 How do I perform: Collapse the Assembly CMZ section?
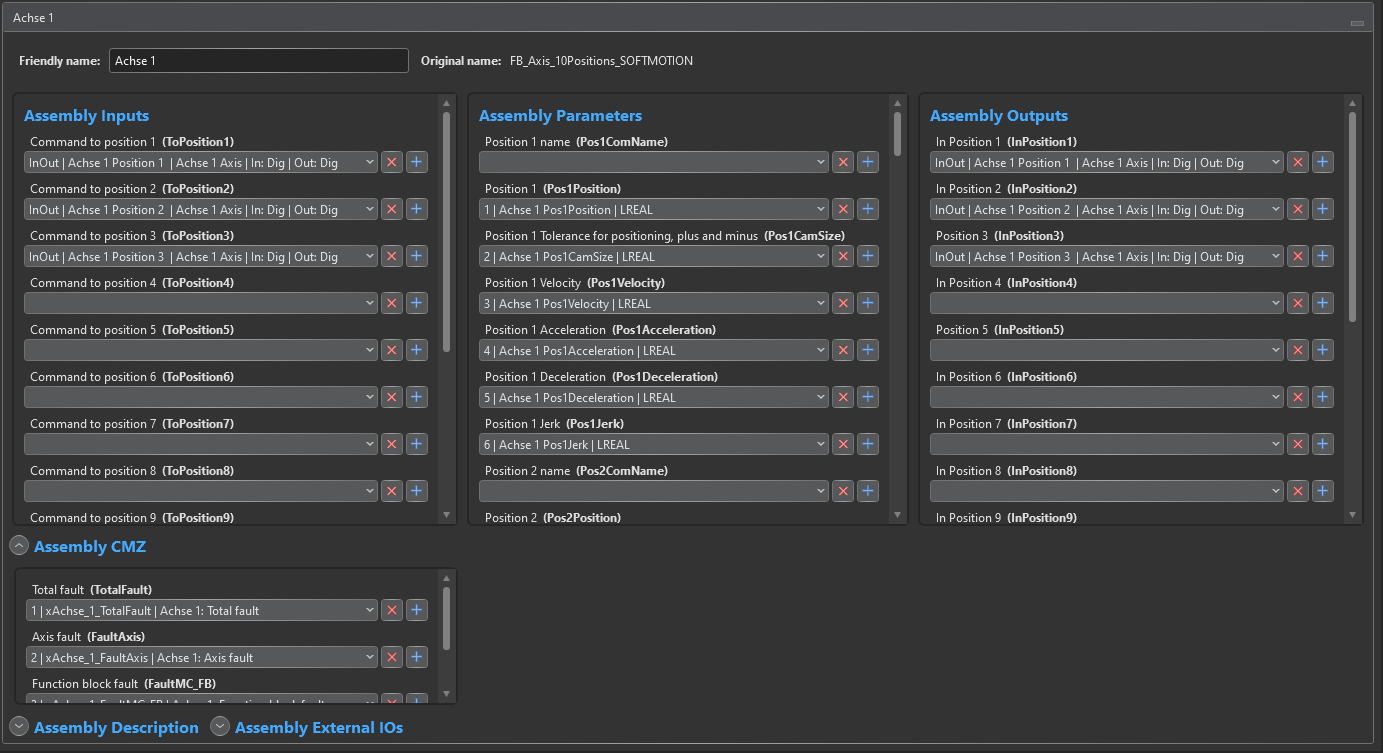[19, 546]
